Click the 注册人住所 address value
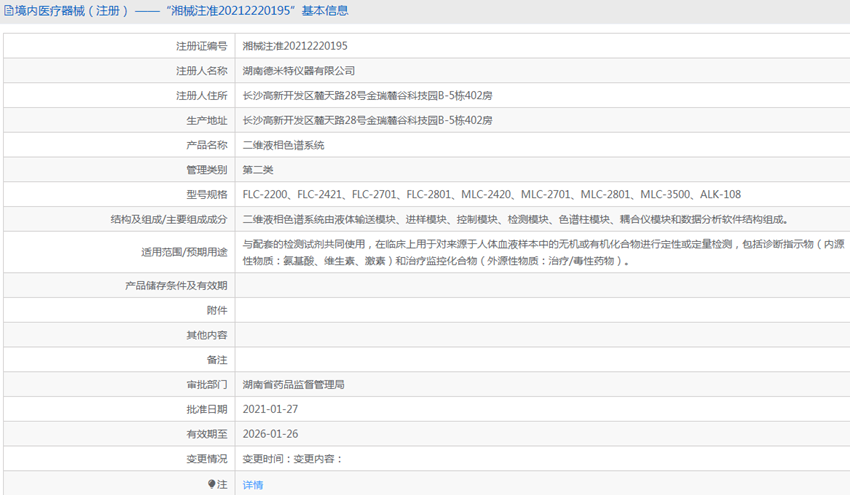This screenshot has width=850, height=495. pyautogui.click(x=367, y=96)
